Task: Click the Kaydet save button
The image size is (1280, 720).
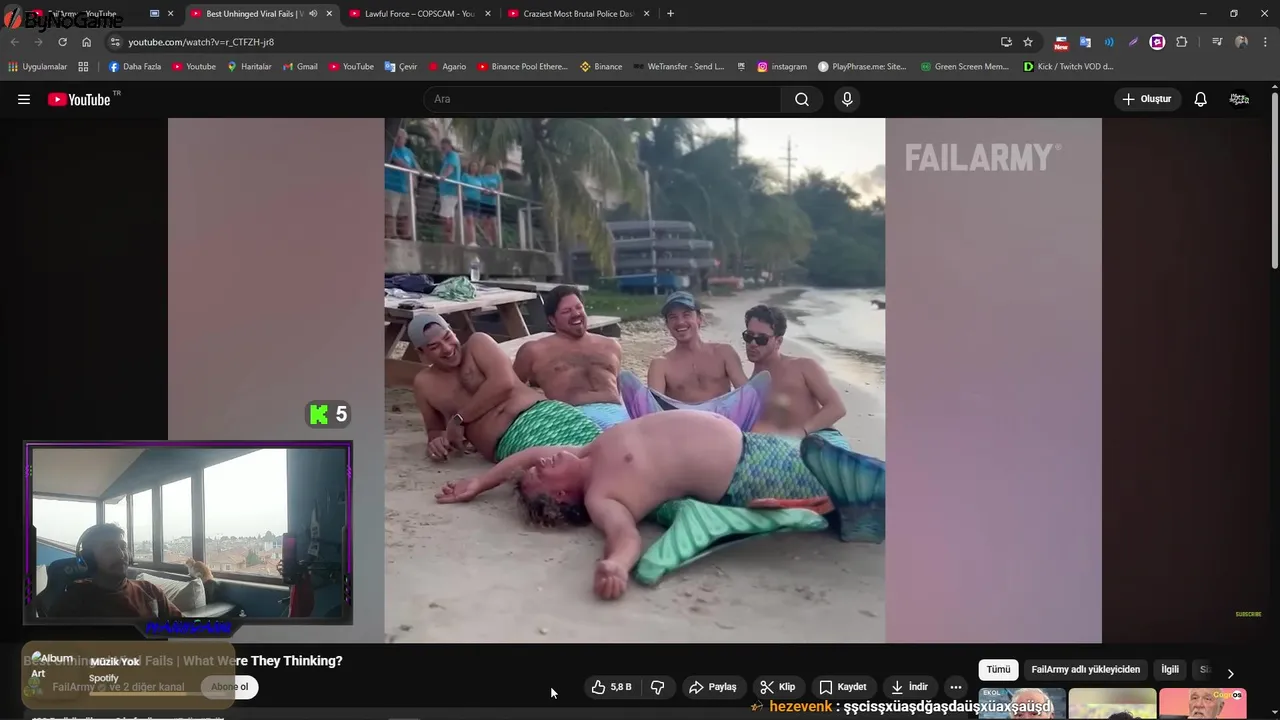Action: (x=843, y=687)
